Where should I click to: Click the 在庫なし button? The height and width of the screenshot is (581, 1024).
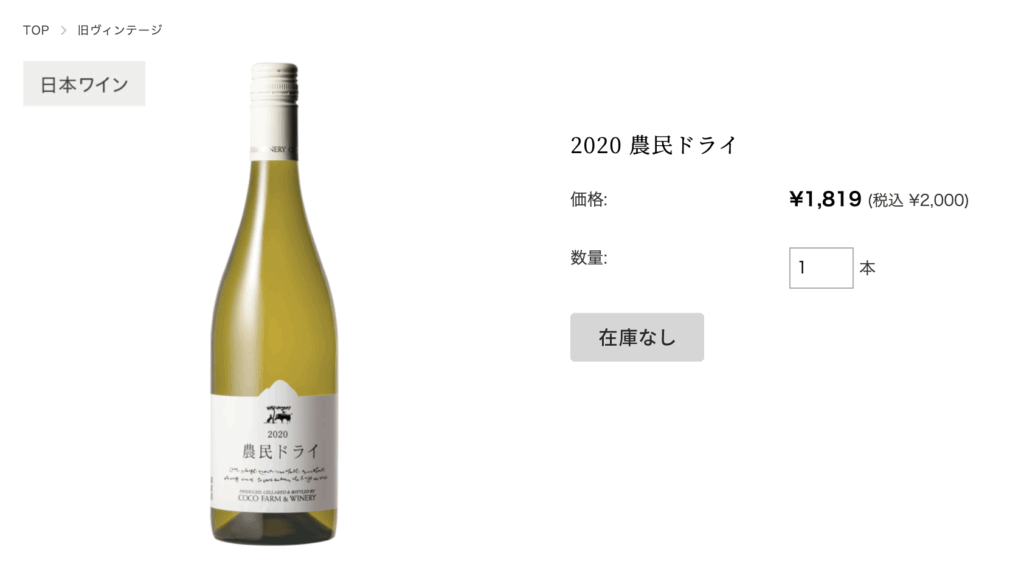click(x=637, y=338)
